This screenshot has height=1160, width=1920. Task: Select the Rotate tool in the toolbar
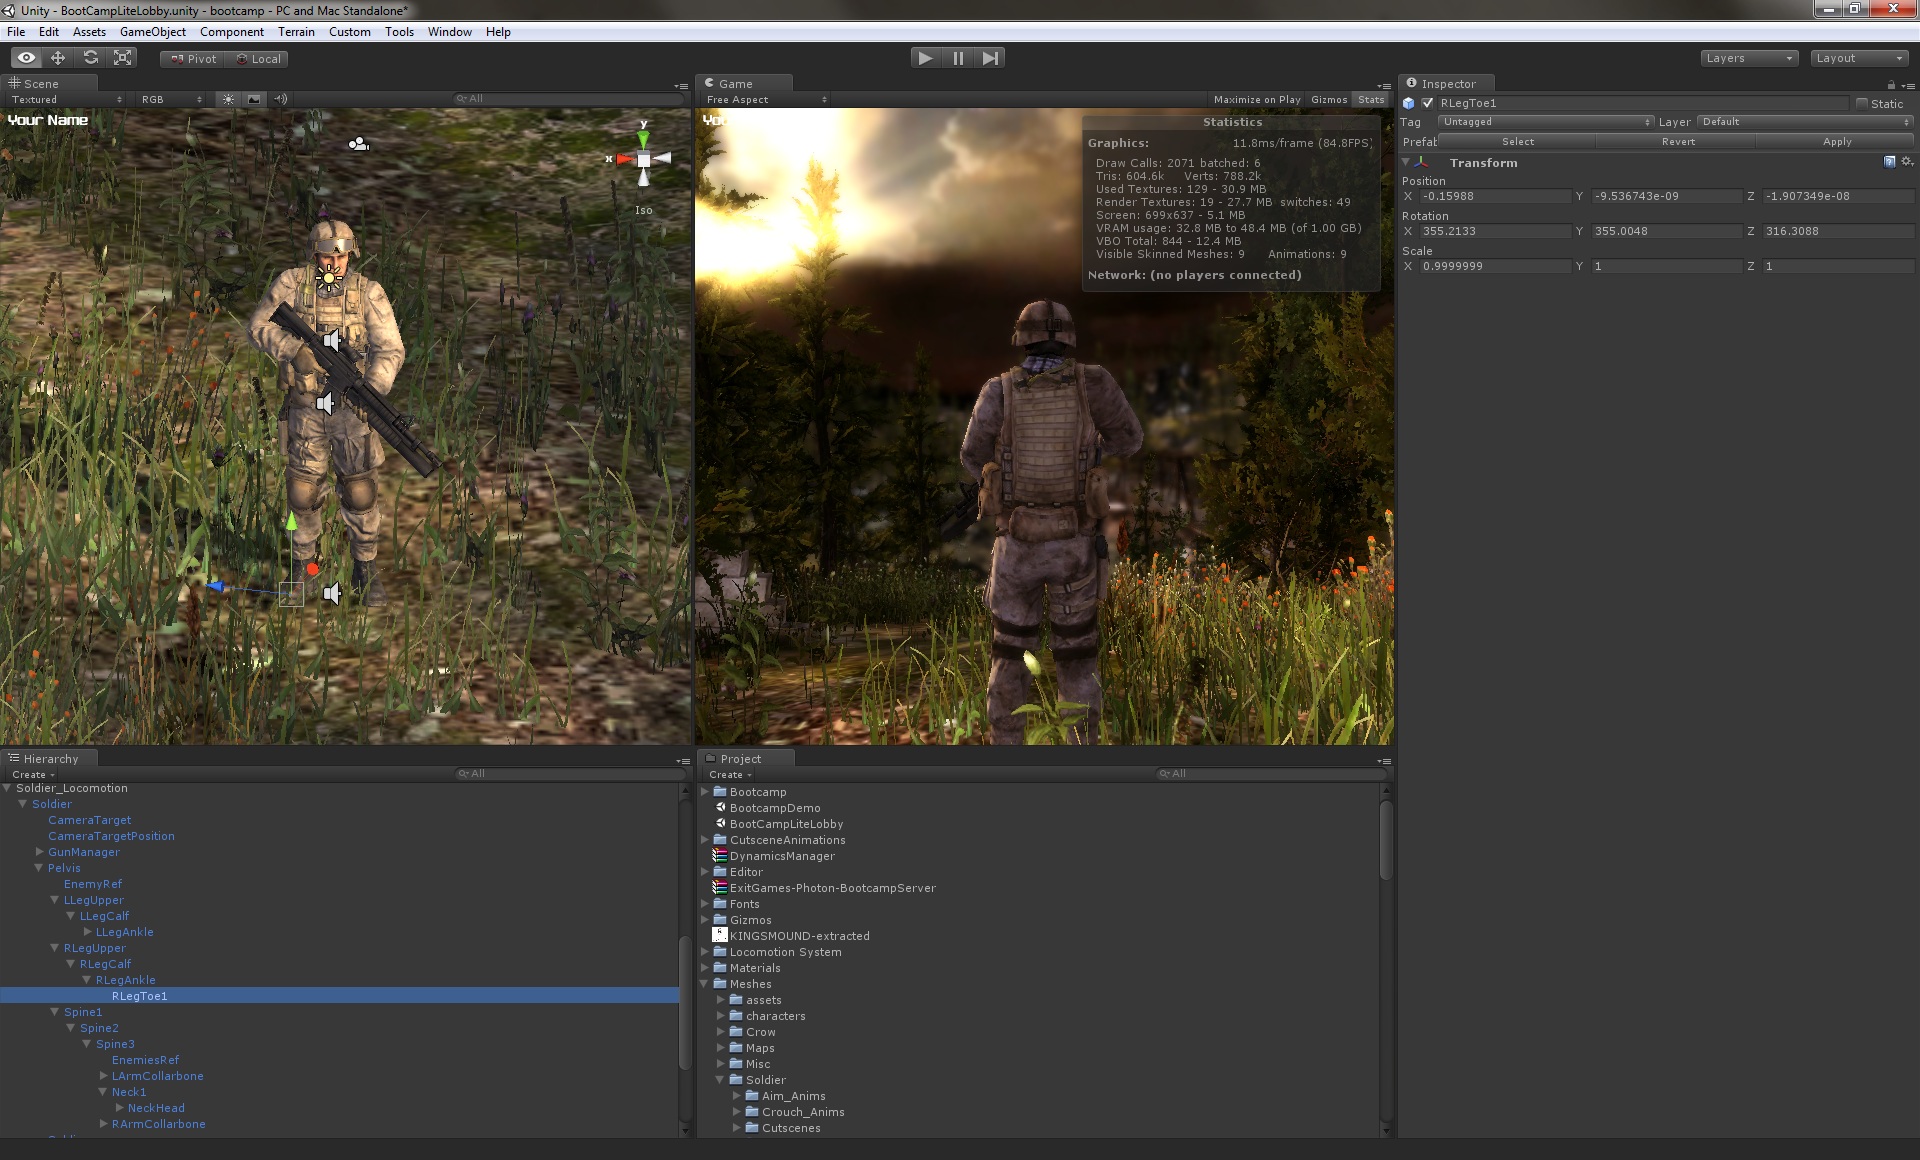click(91, 57)
